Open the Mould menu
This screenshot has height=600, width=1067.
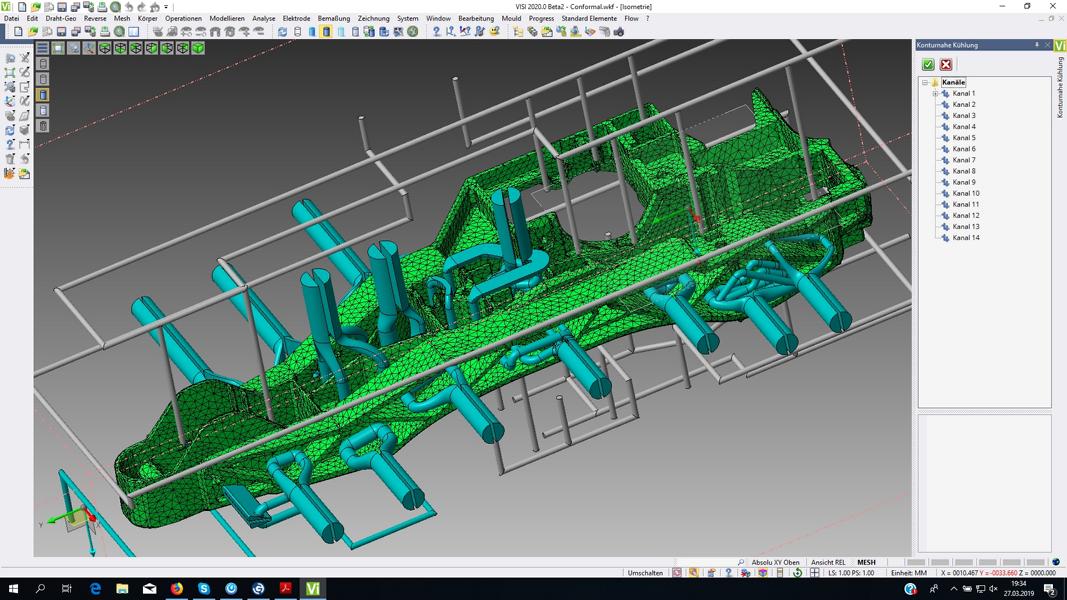click(x=511, y=19)
